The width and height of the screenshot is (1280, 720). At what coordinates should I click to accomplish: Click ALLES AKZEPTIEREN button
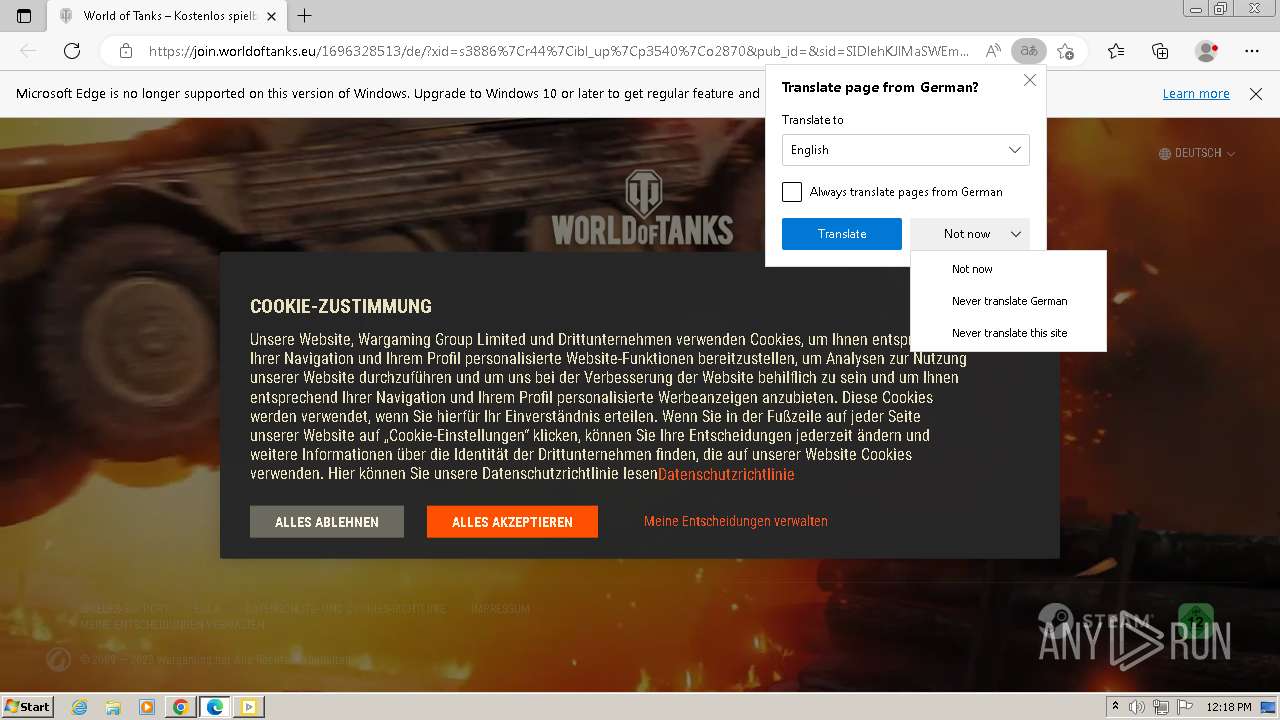(x=512, y=522)
